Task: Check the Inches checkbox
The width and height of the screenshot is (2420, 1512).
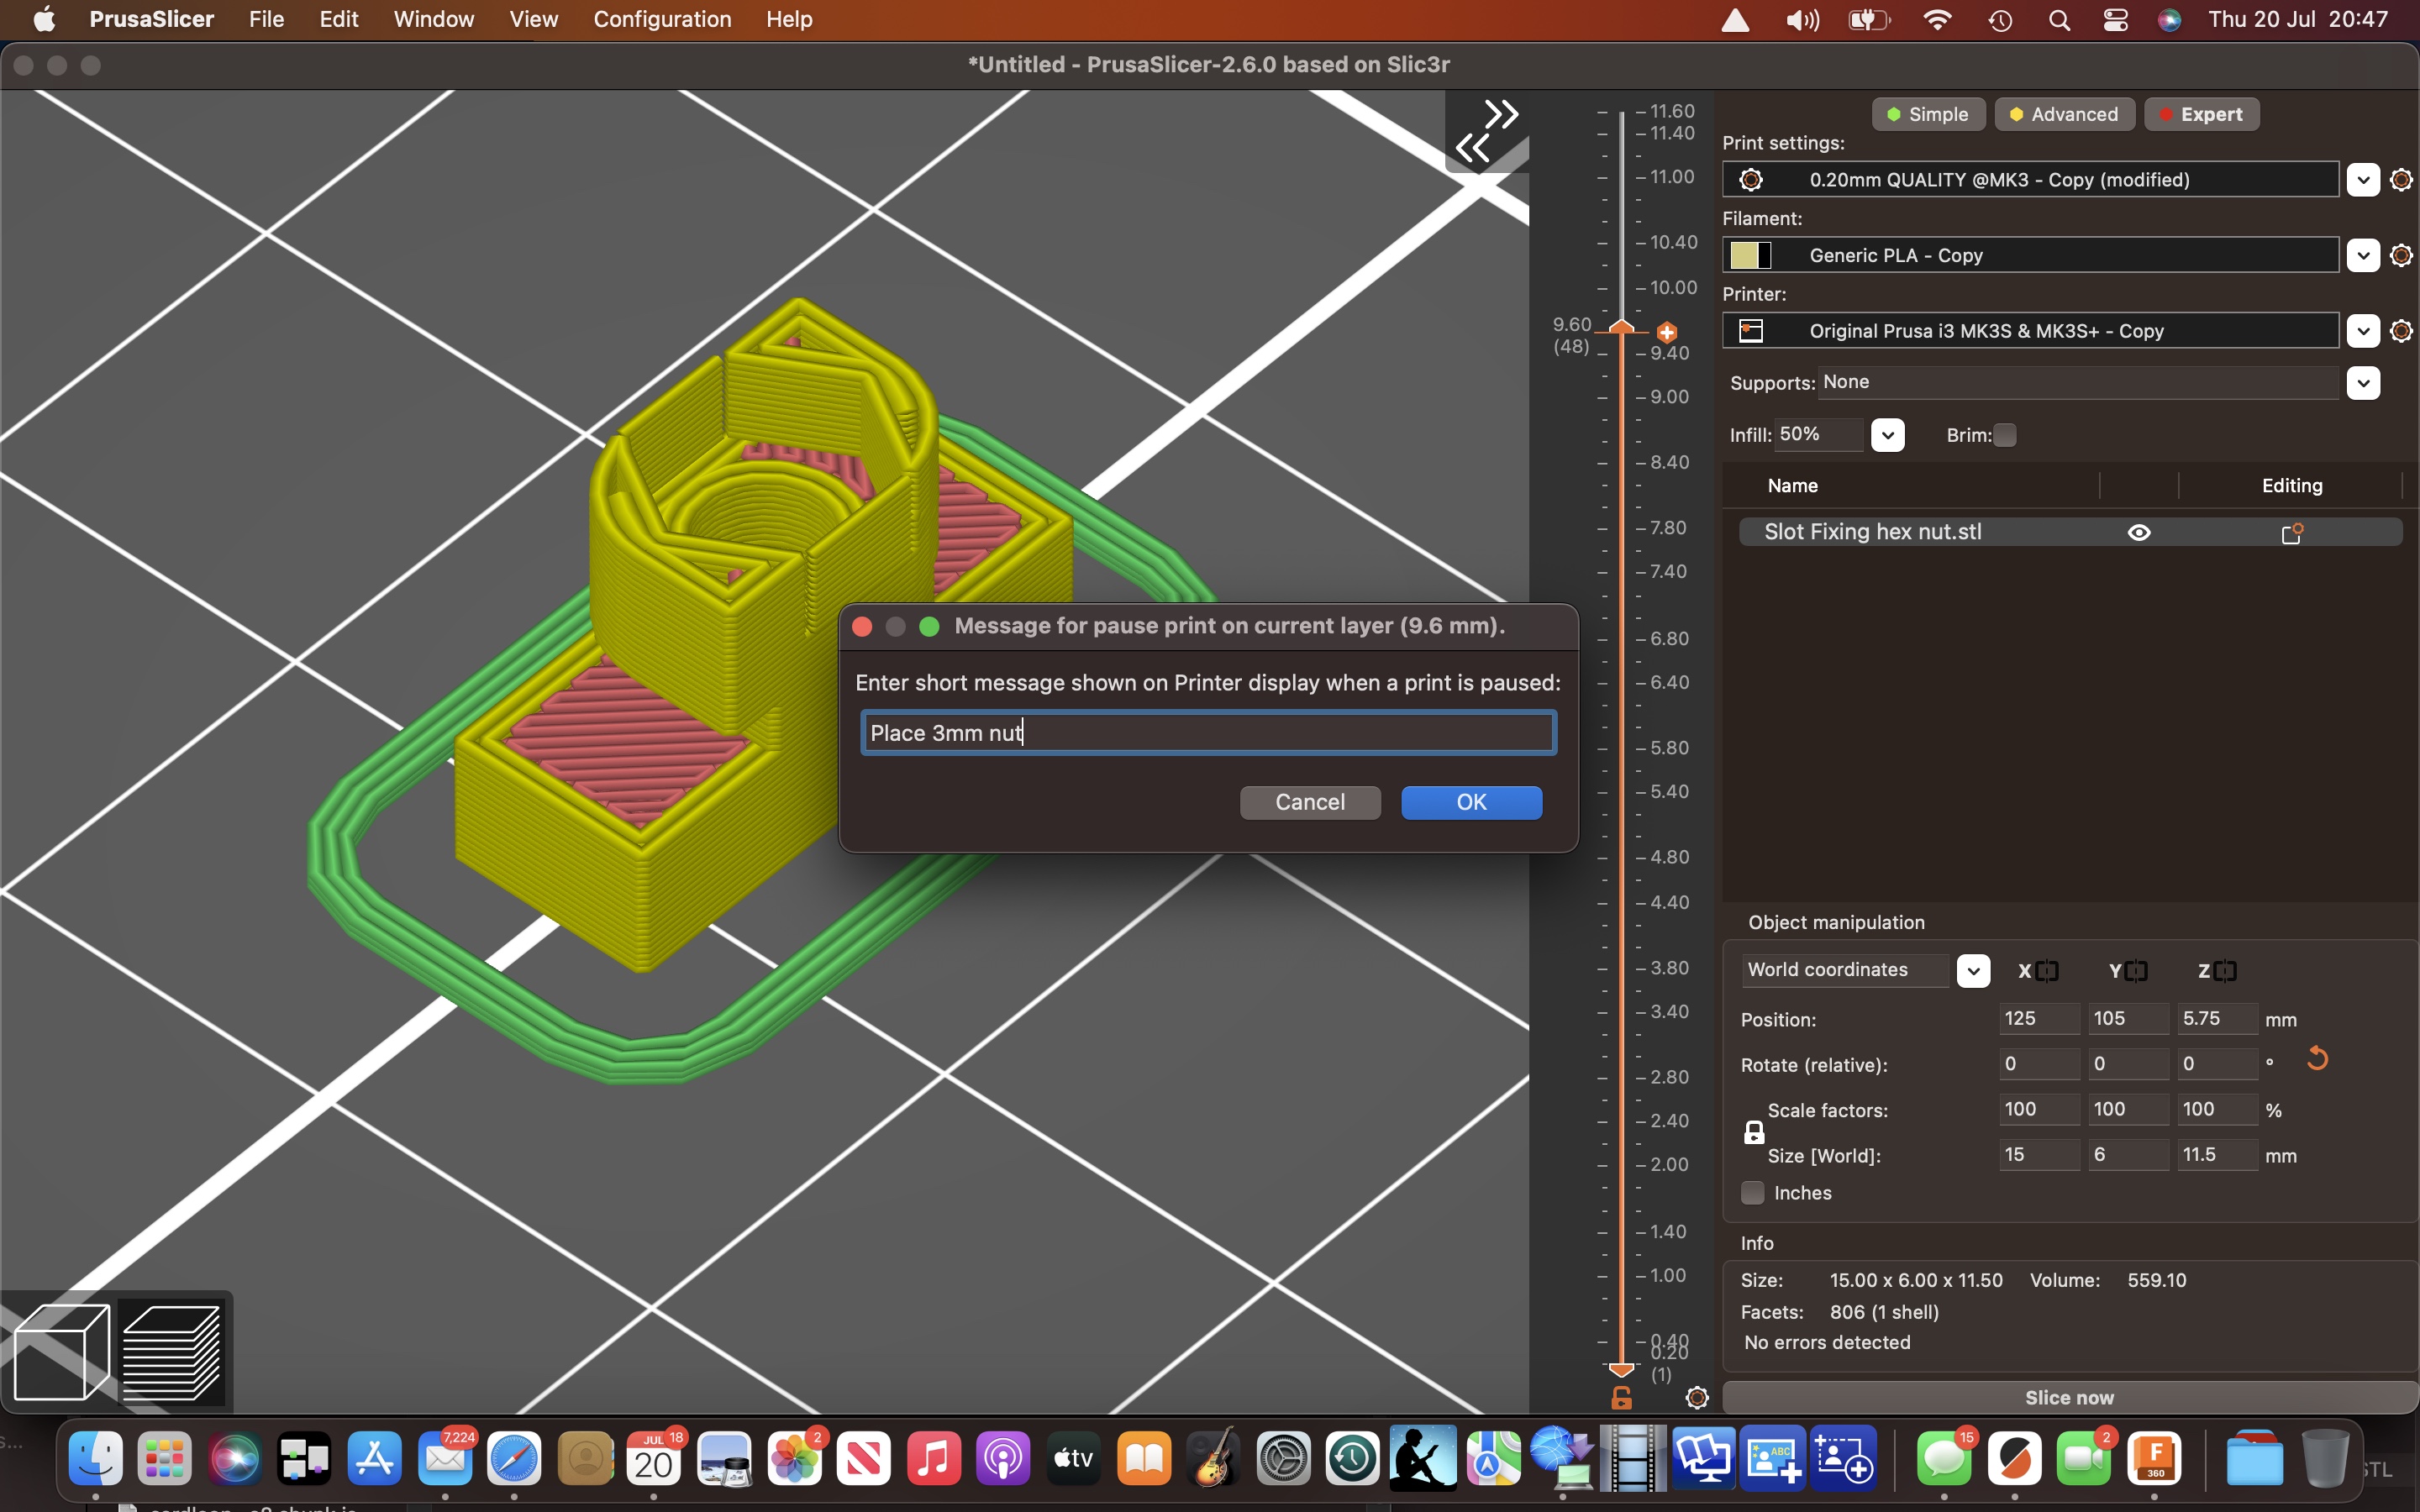Action: [x=1752, y=1193]
